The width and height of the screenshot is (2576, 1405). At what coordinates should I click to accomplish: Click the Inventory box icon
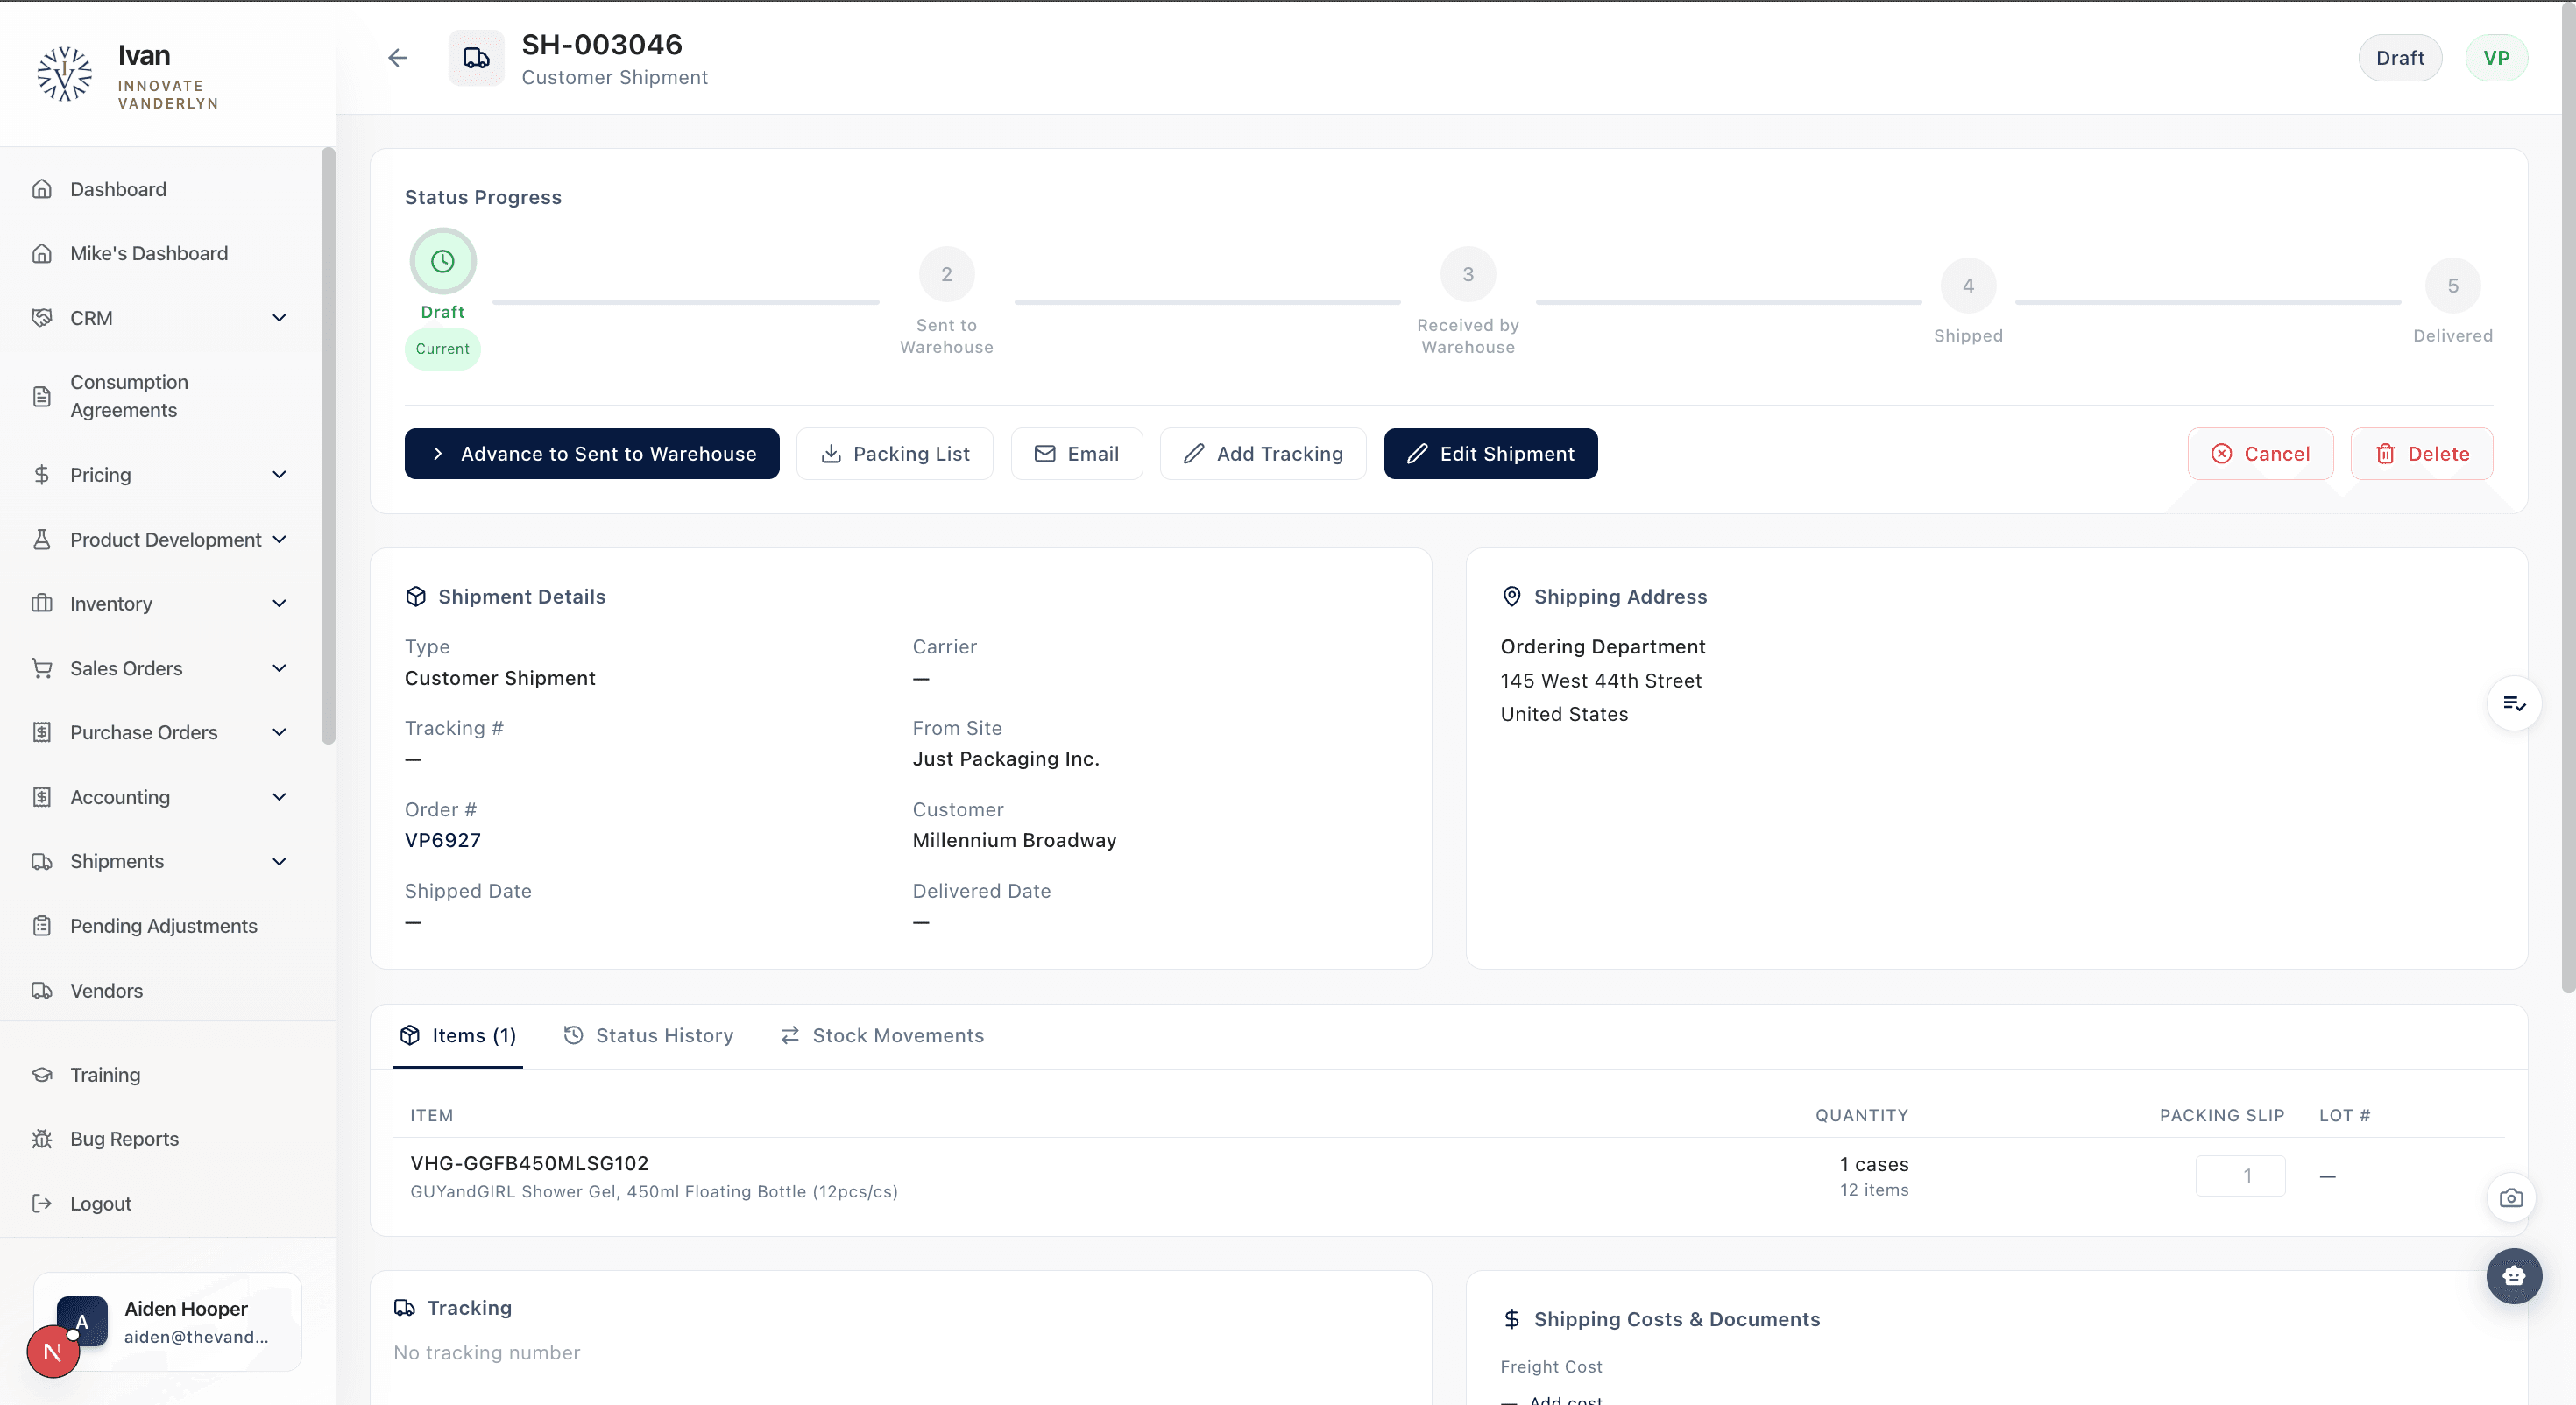42,604
